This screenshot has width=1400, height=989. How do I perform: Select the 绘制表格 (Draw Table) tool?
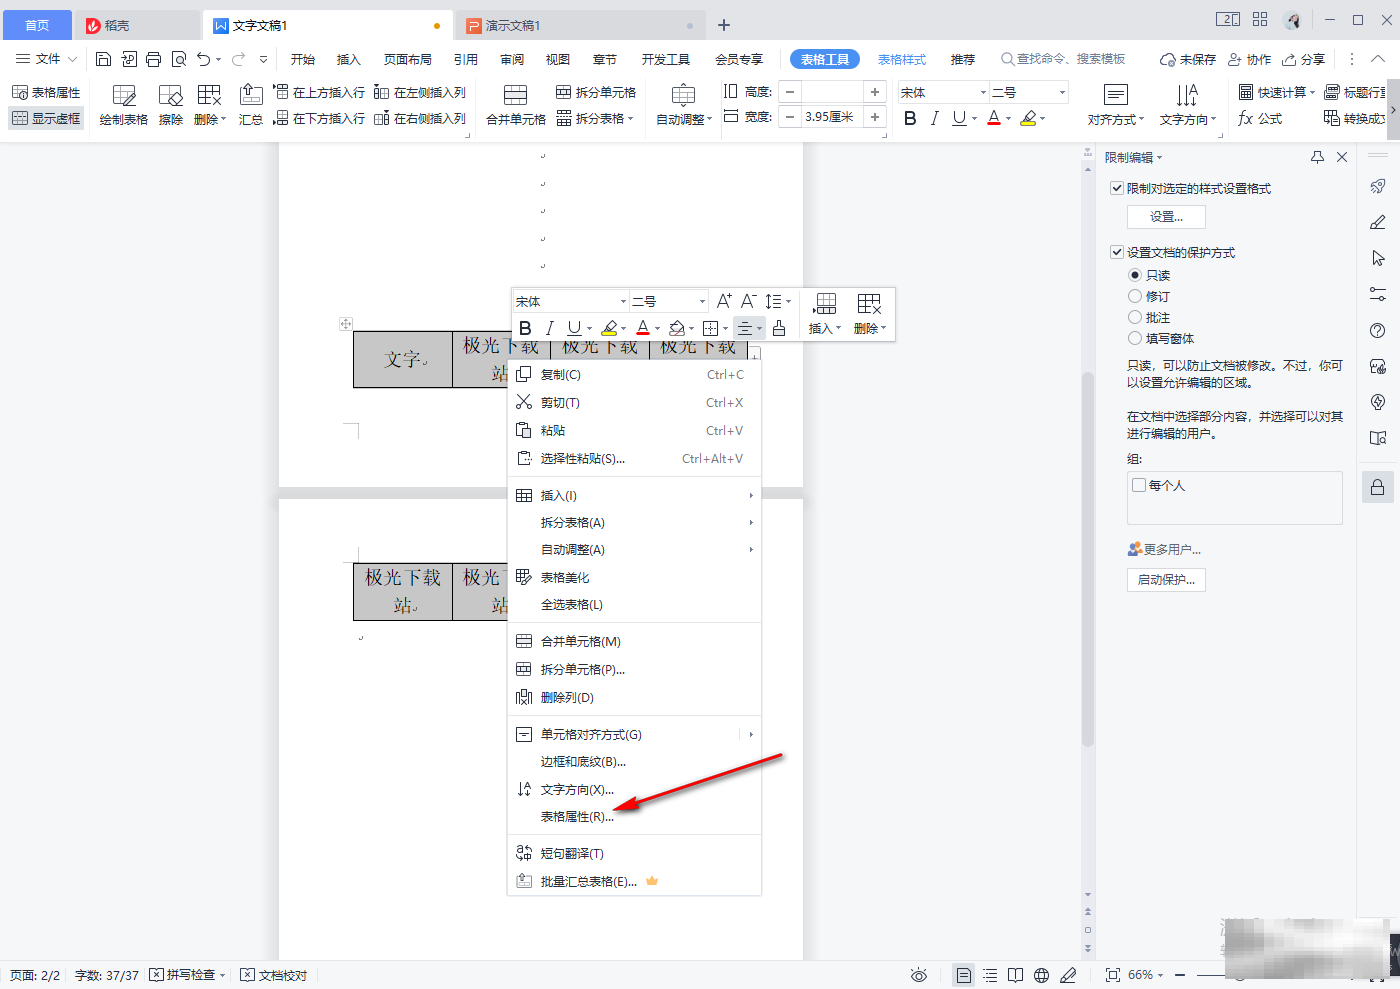point(123,103)
